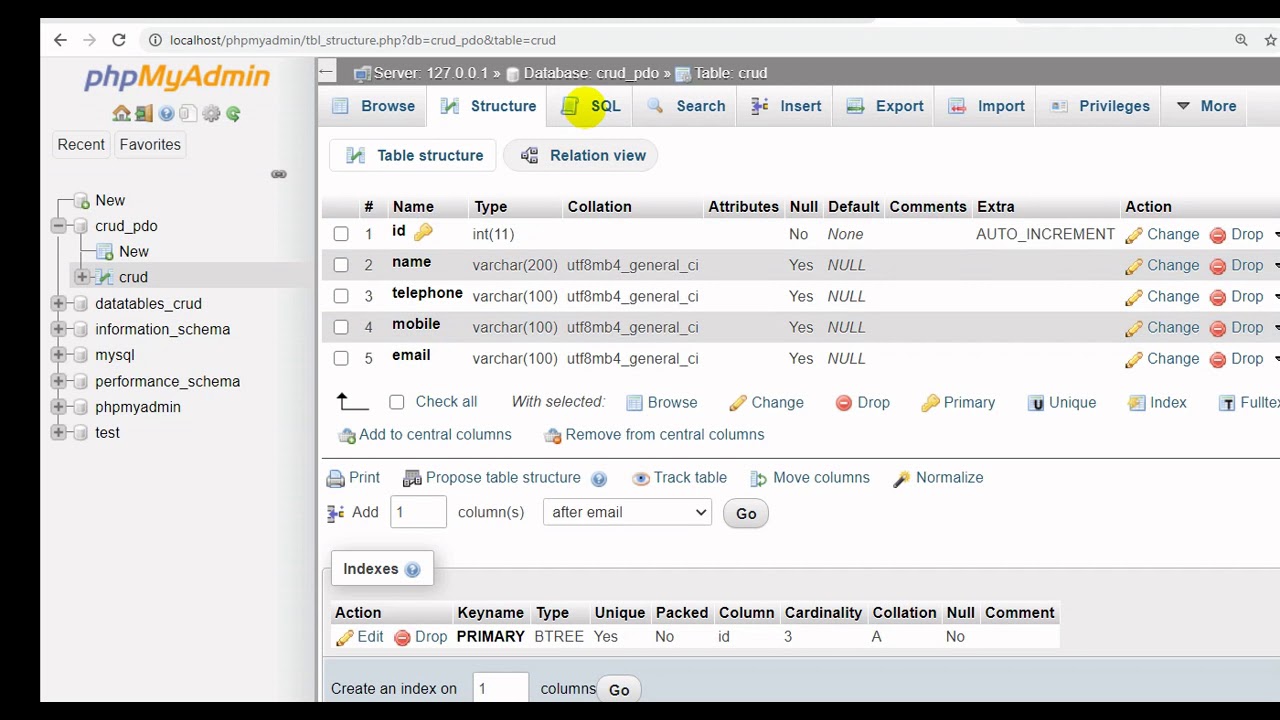The height and width of the screenshot is (720, 1280).
Task: Collapse the crud_pdo database node
Action: (x=59, y=226)
